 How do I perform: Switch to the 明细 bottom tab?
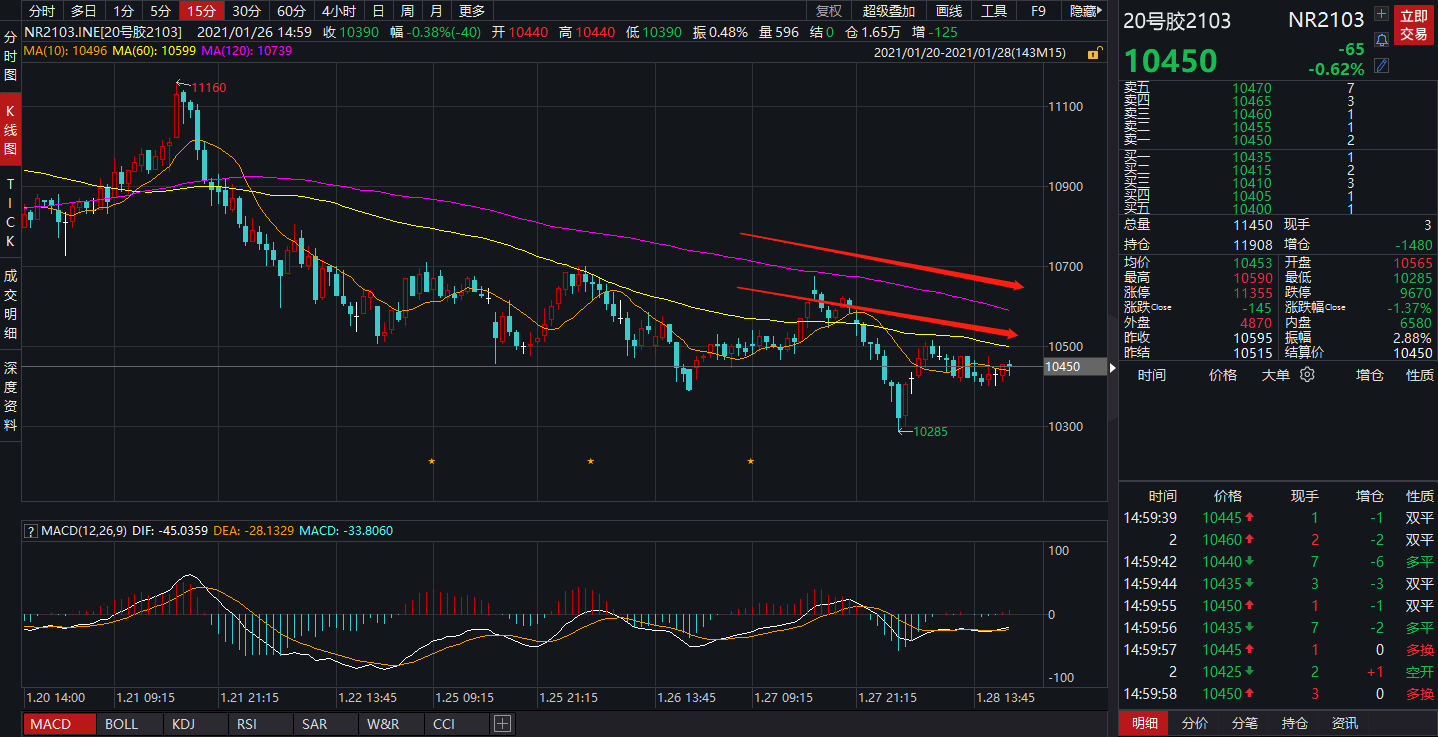(1145, 723)
